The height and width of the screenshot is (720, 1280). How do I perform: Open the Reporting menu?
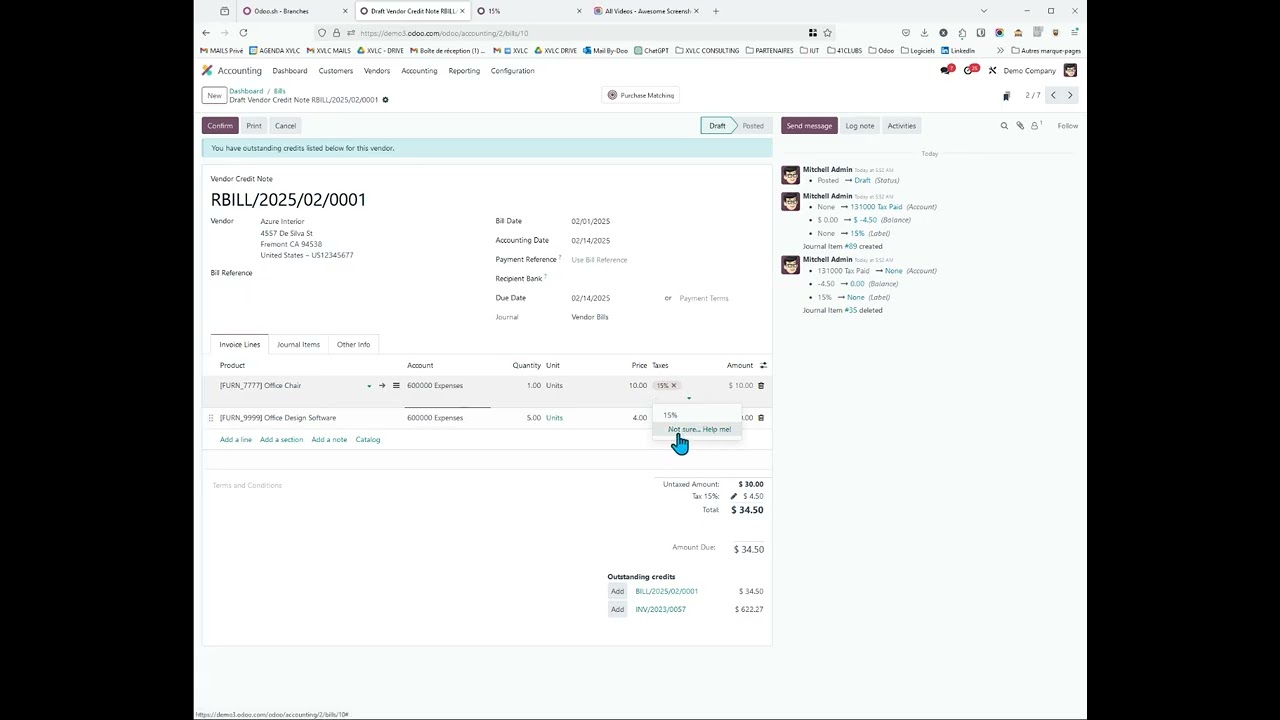tap(464, 71)
